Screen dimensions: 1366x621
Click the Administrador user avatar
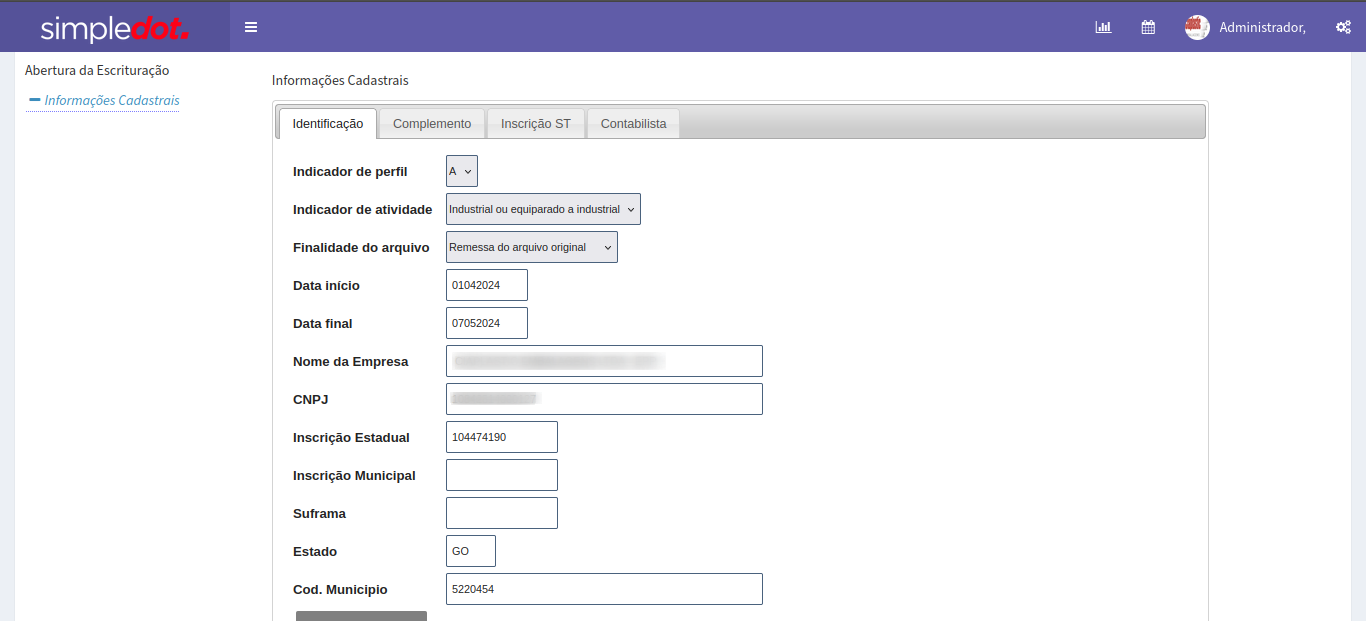pos(1197,27)
